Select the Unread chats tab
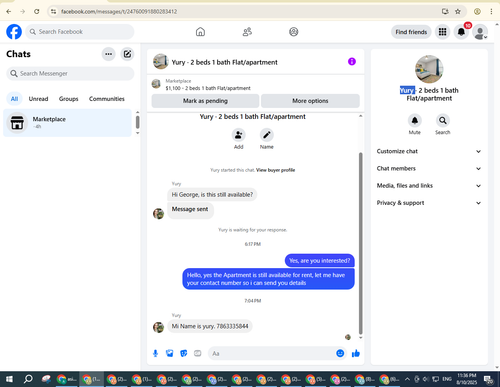 pyautogui.click(x=38, y=99)
